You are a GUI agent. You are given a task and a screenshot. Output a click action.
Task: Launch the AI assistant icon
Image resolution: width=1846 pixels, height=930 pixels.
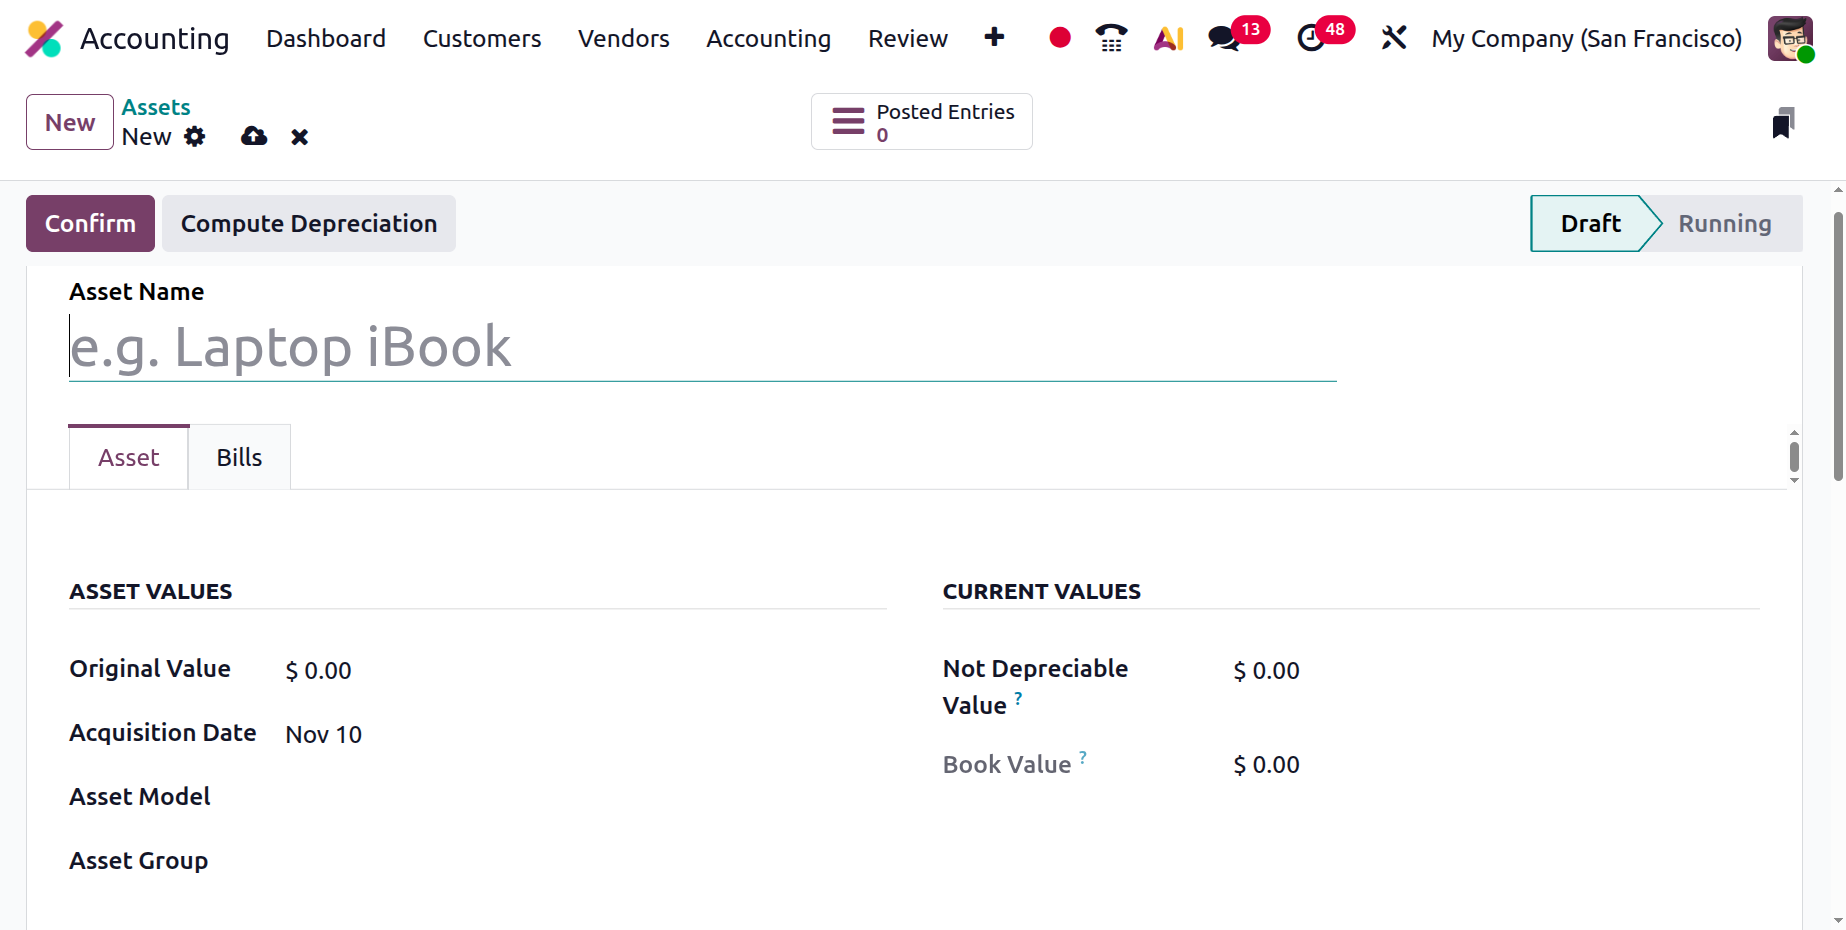1168,39
